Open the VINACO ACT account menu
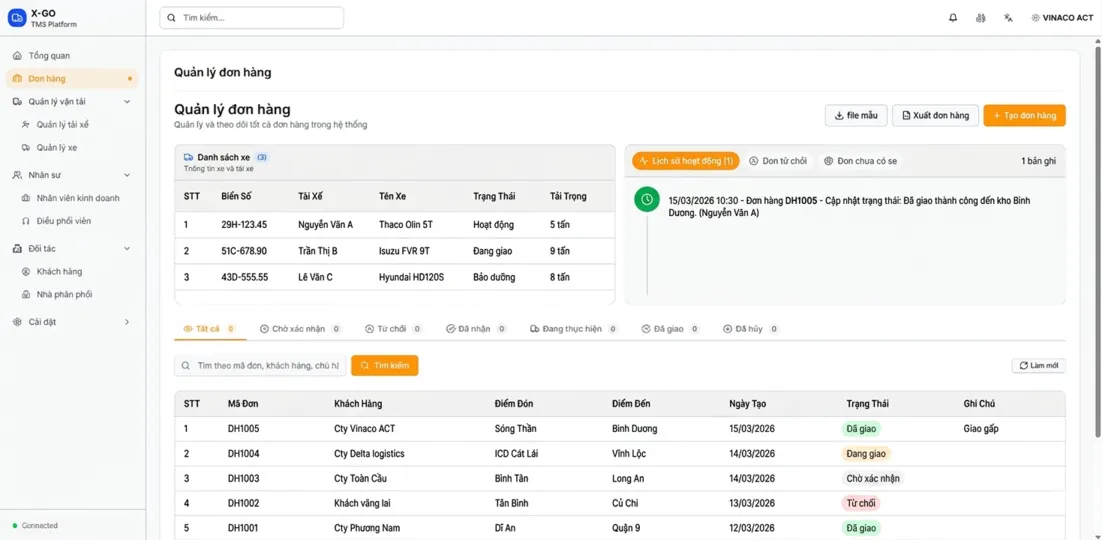 [1062, 18]
